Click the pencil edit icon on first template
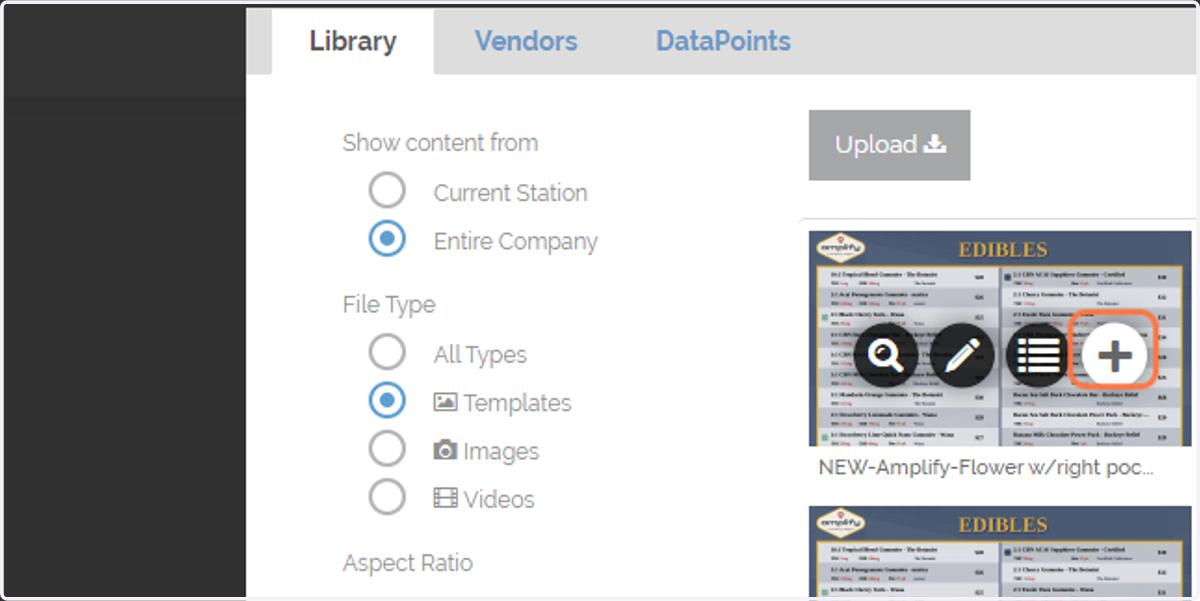 click(x=962, y=355)
